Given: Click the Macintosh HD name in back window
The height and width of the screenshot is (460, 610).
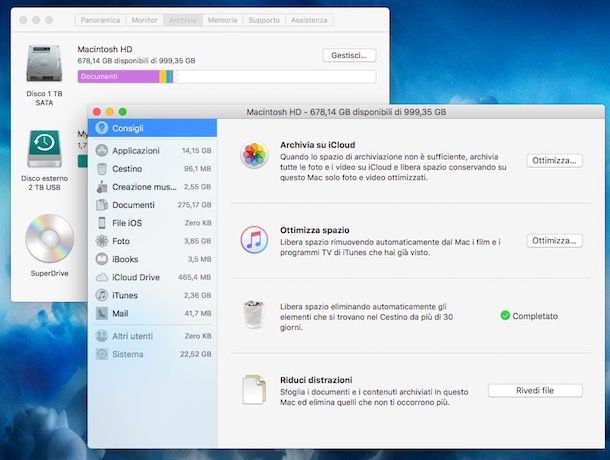Looking at the screenshot, I should click(x=105, y=49).
